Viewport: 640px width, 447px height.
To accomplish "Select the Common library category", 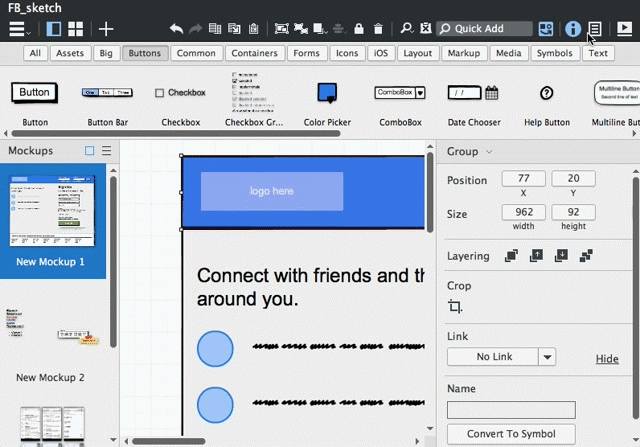I will [x=196, y=53].
